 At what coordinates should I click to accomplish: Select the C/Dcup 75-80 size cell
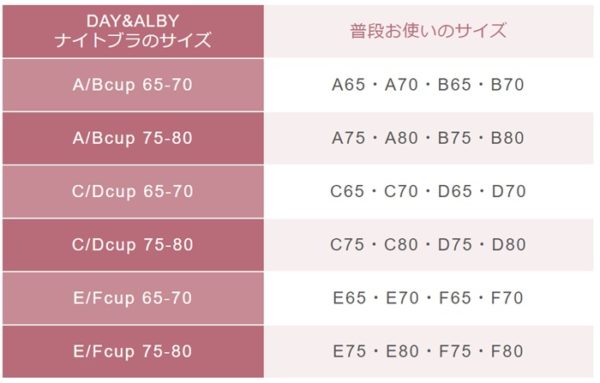(133, 245)
